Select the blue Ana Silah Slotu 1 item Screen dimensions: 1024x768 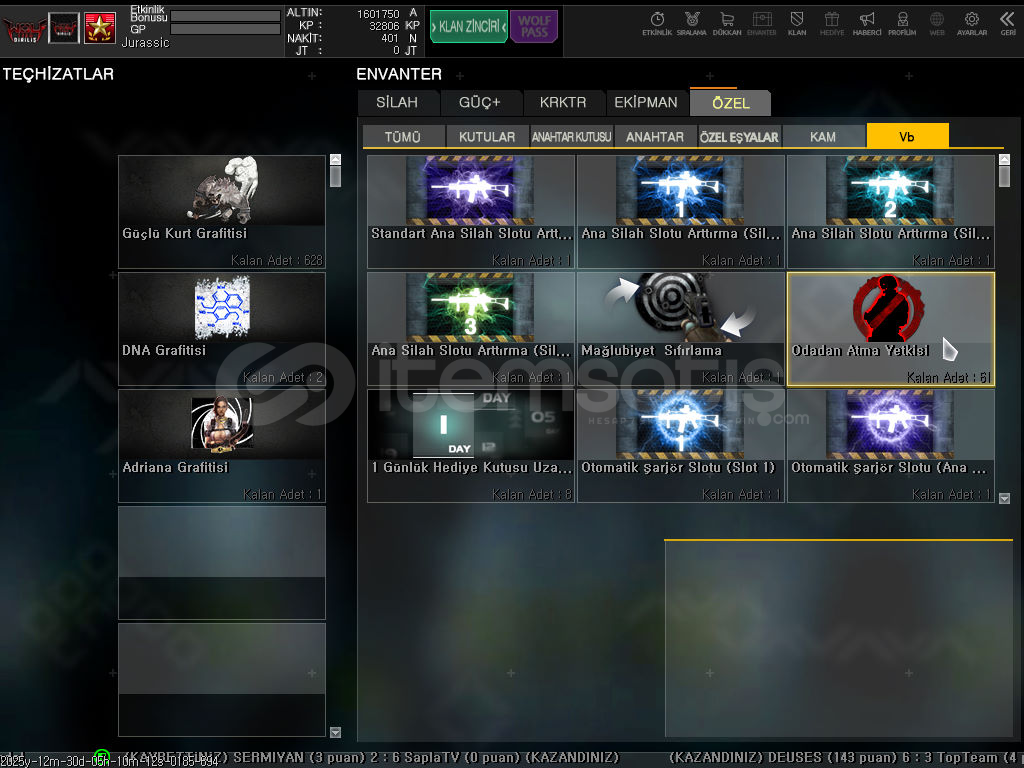(x=680, y=212)
